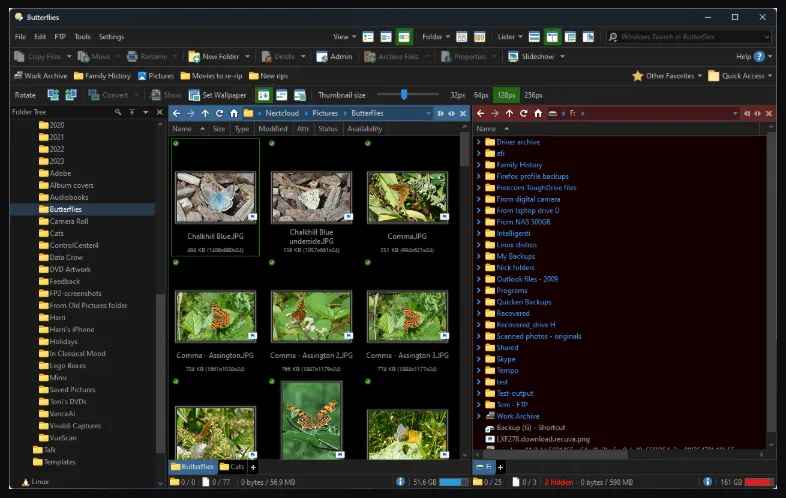Viewport: 786px width, 498px height.
Task: Close the Folder Tree panel
Action: coord(159,112)
